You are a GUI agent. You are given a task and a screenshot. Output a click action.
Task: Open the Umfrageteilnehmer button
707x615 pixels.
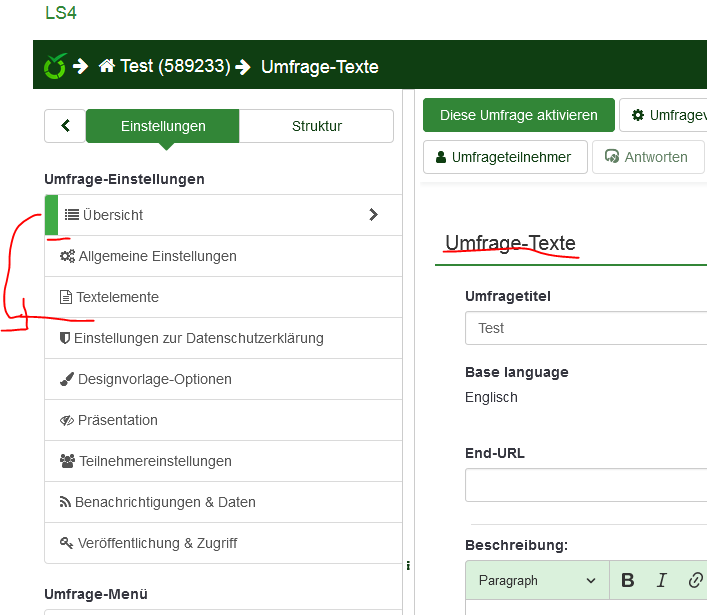click(x=504, y=157)
